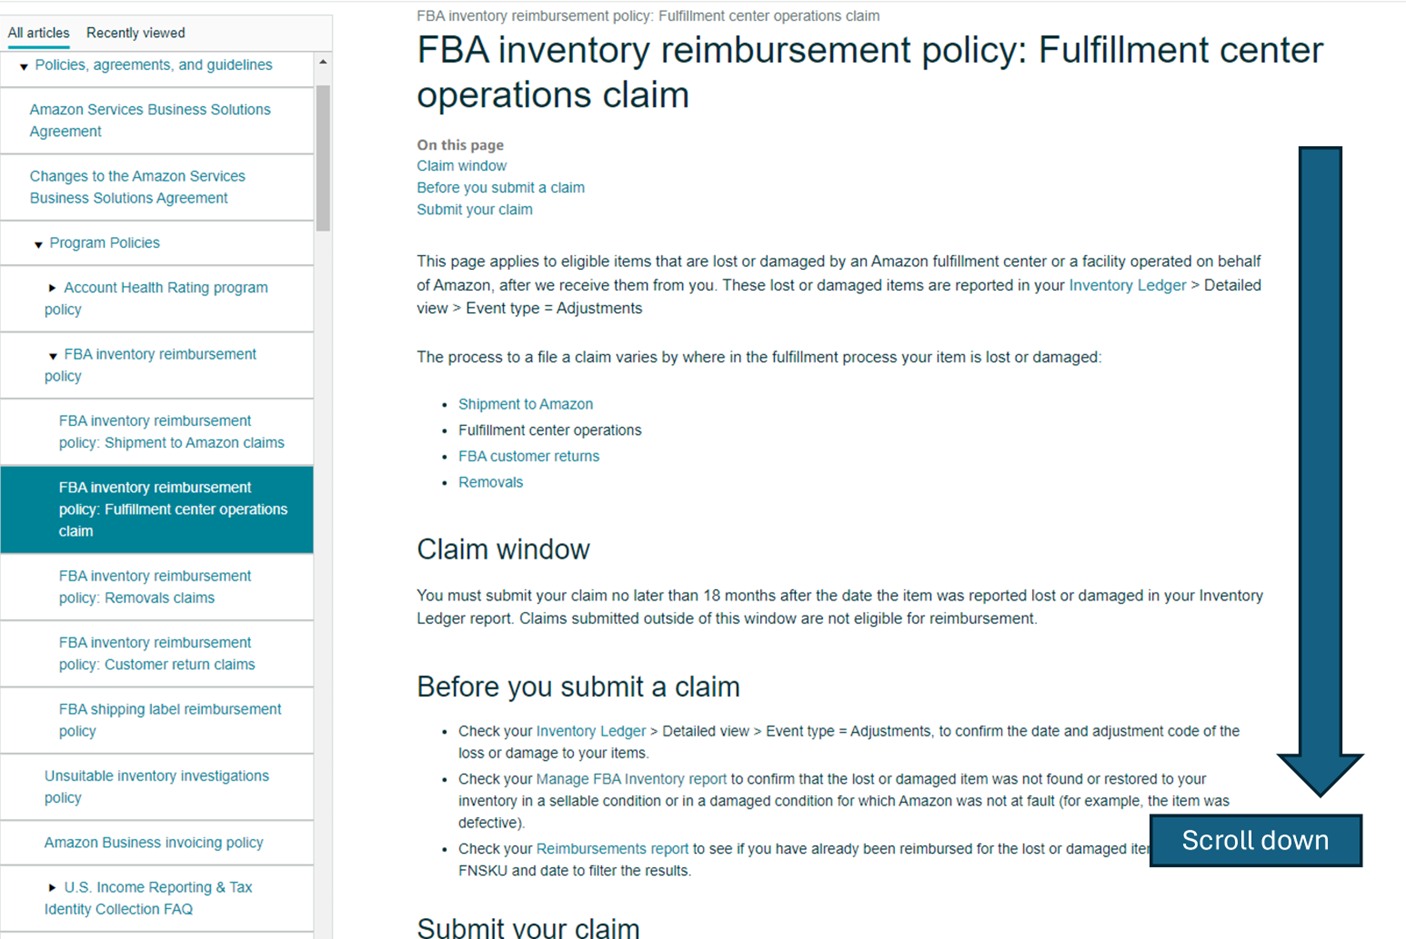Switch to the All articles tab
The width and height of the screenshot is (1406, 939).
(39, 33)
